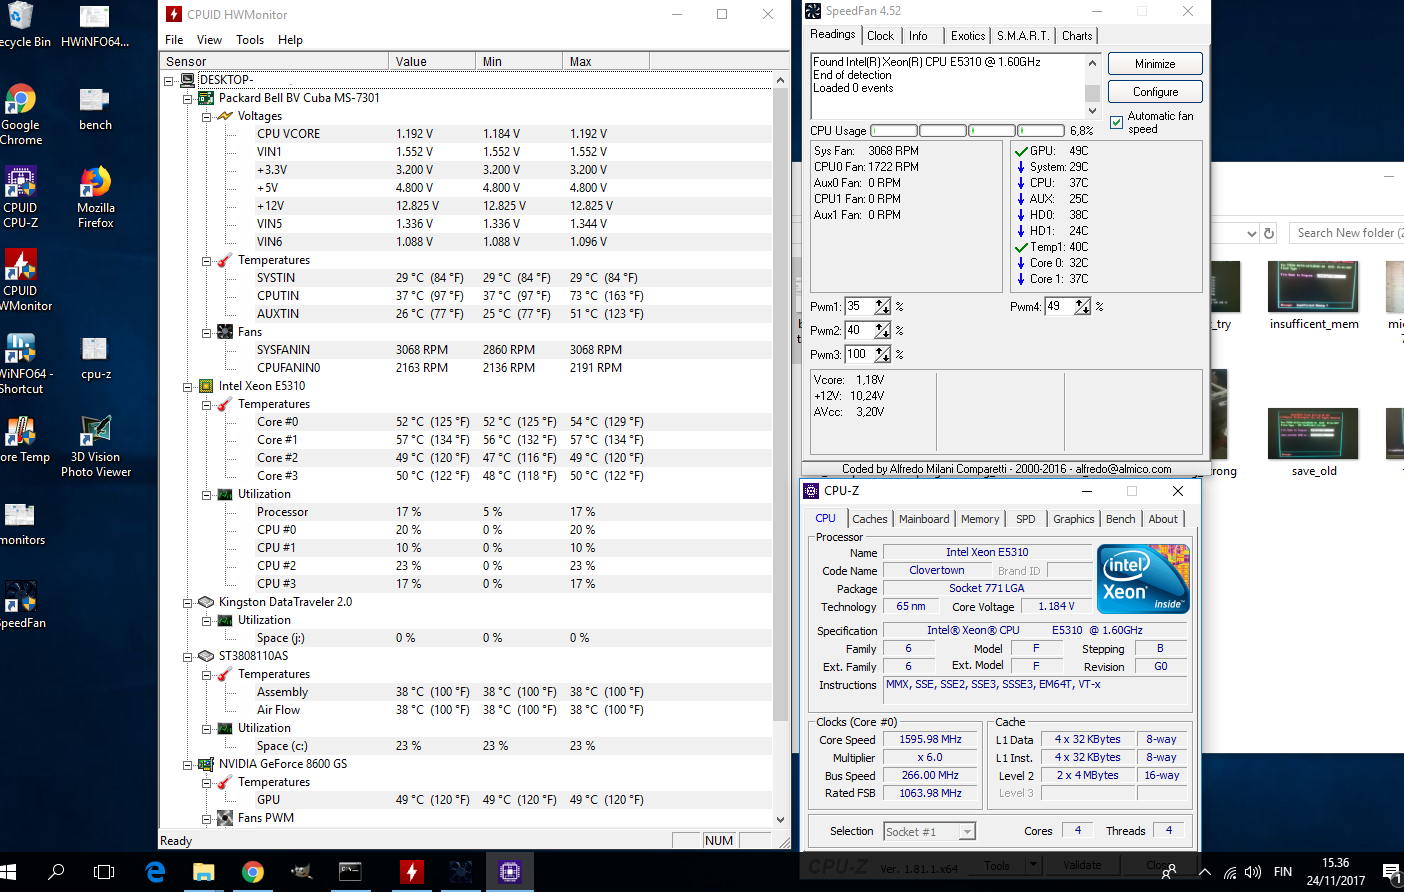This screenshot has width=1404, height=892.
Task: Select the monitors desktop icon
Action: [22, 523]
